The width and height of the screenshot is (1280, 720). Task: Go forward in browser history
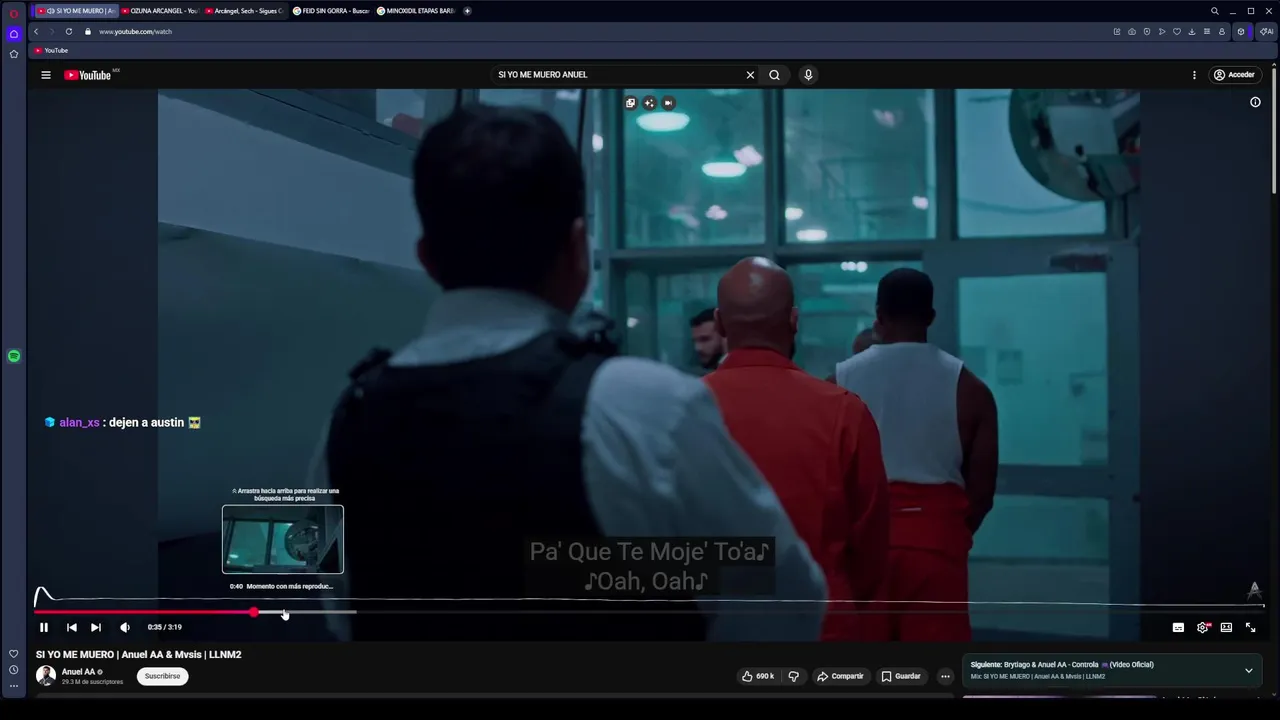[52, 32]
